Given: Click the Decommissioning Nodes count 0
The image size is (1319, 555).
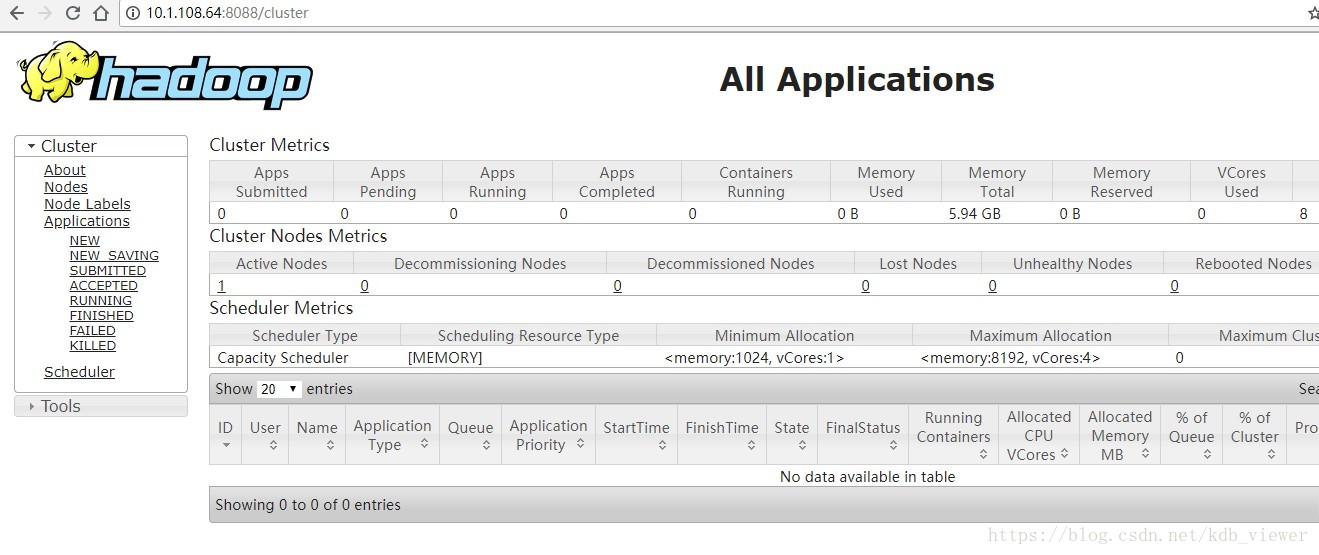Looking at the screenshot, I should [x=365, y=286].
